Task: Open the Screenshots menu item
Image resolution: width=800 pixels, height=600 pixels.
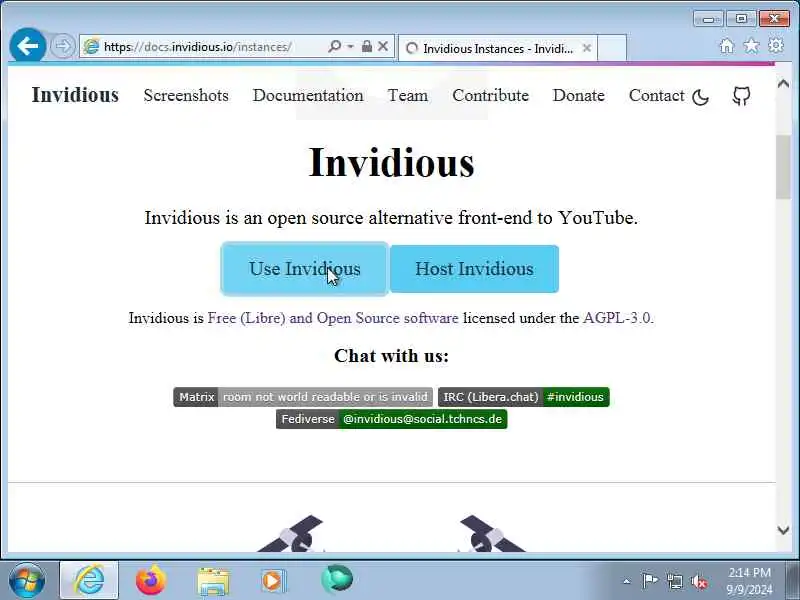Action: pyautogui.click(x=186, y=95)
